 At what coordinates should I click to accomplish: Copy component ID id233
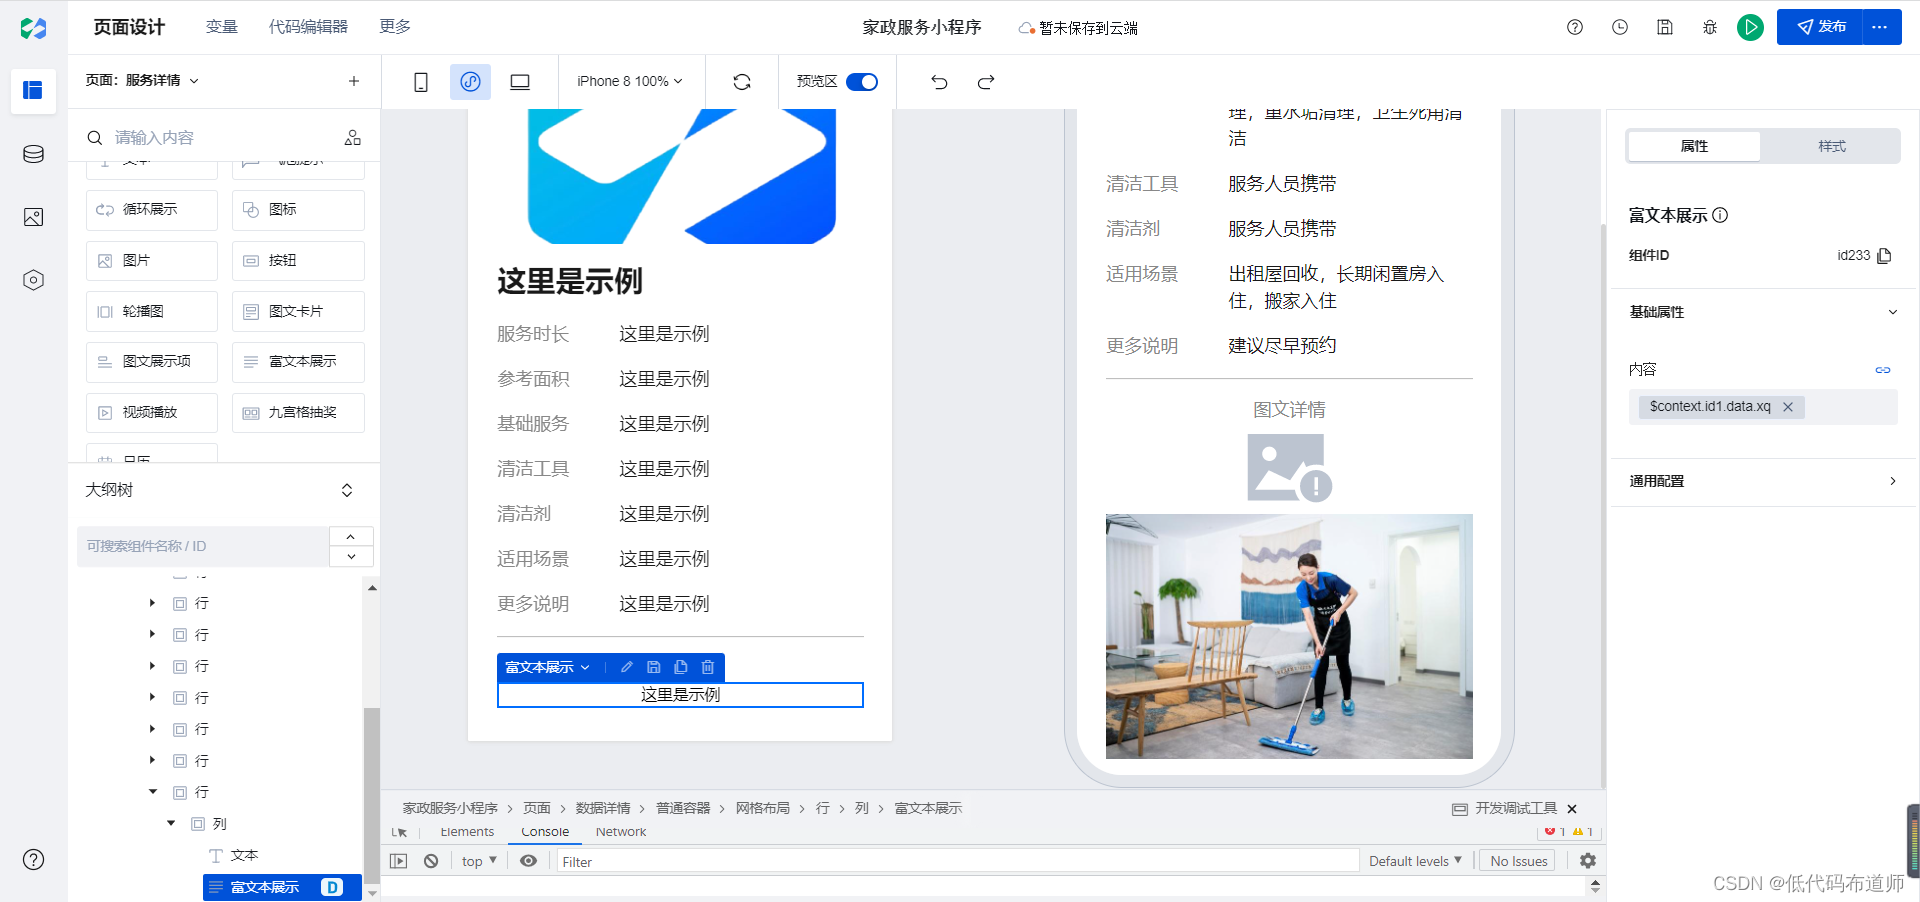click(1884, 256)
